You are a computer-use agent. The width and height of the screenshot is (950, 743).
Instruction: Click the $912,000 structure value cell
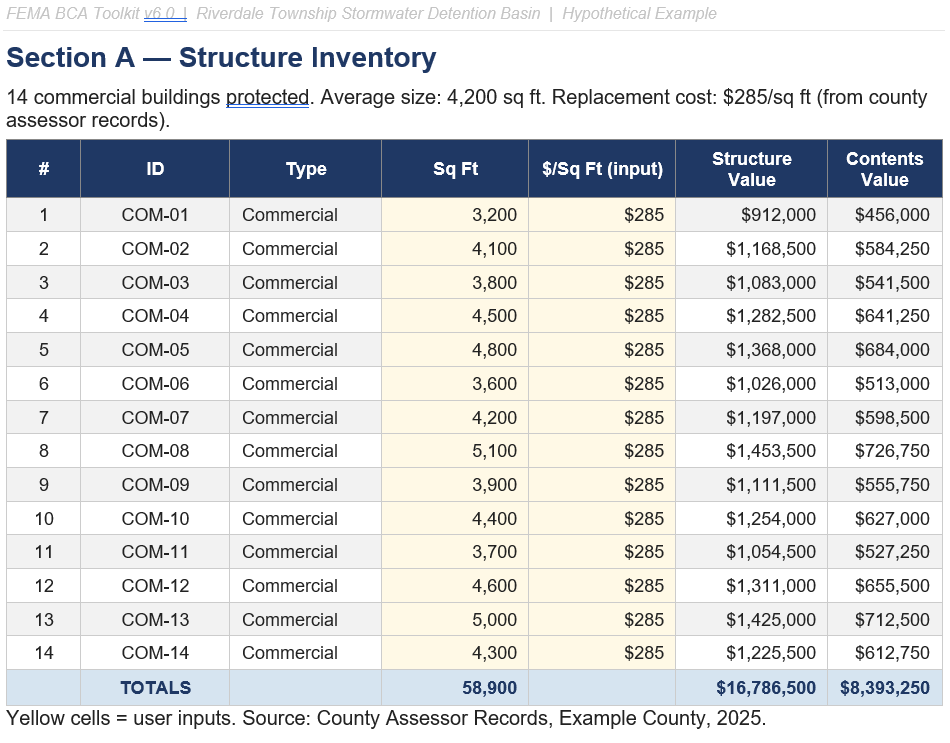click(x=751, y=215)
